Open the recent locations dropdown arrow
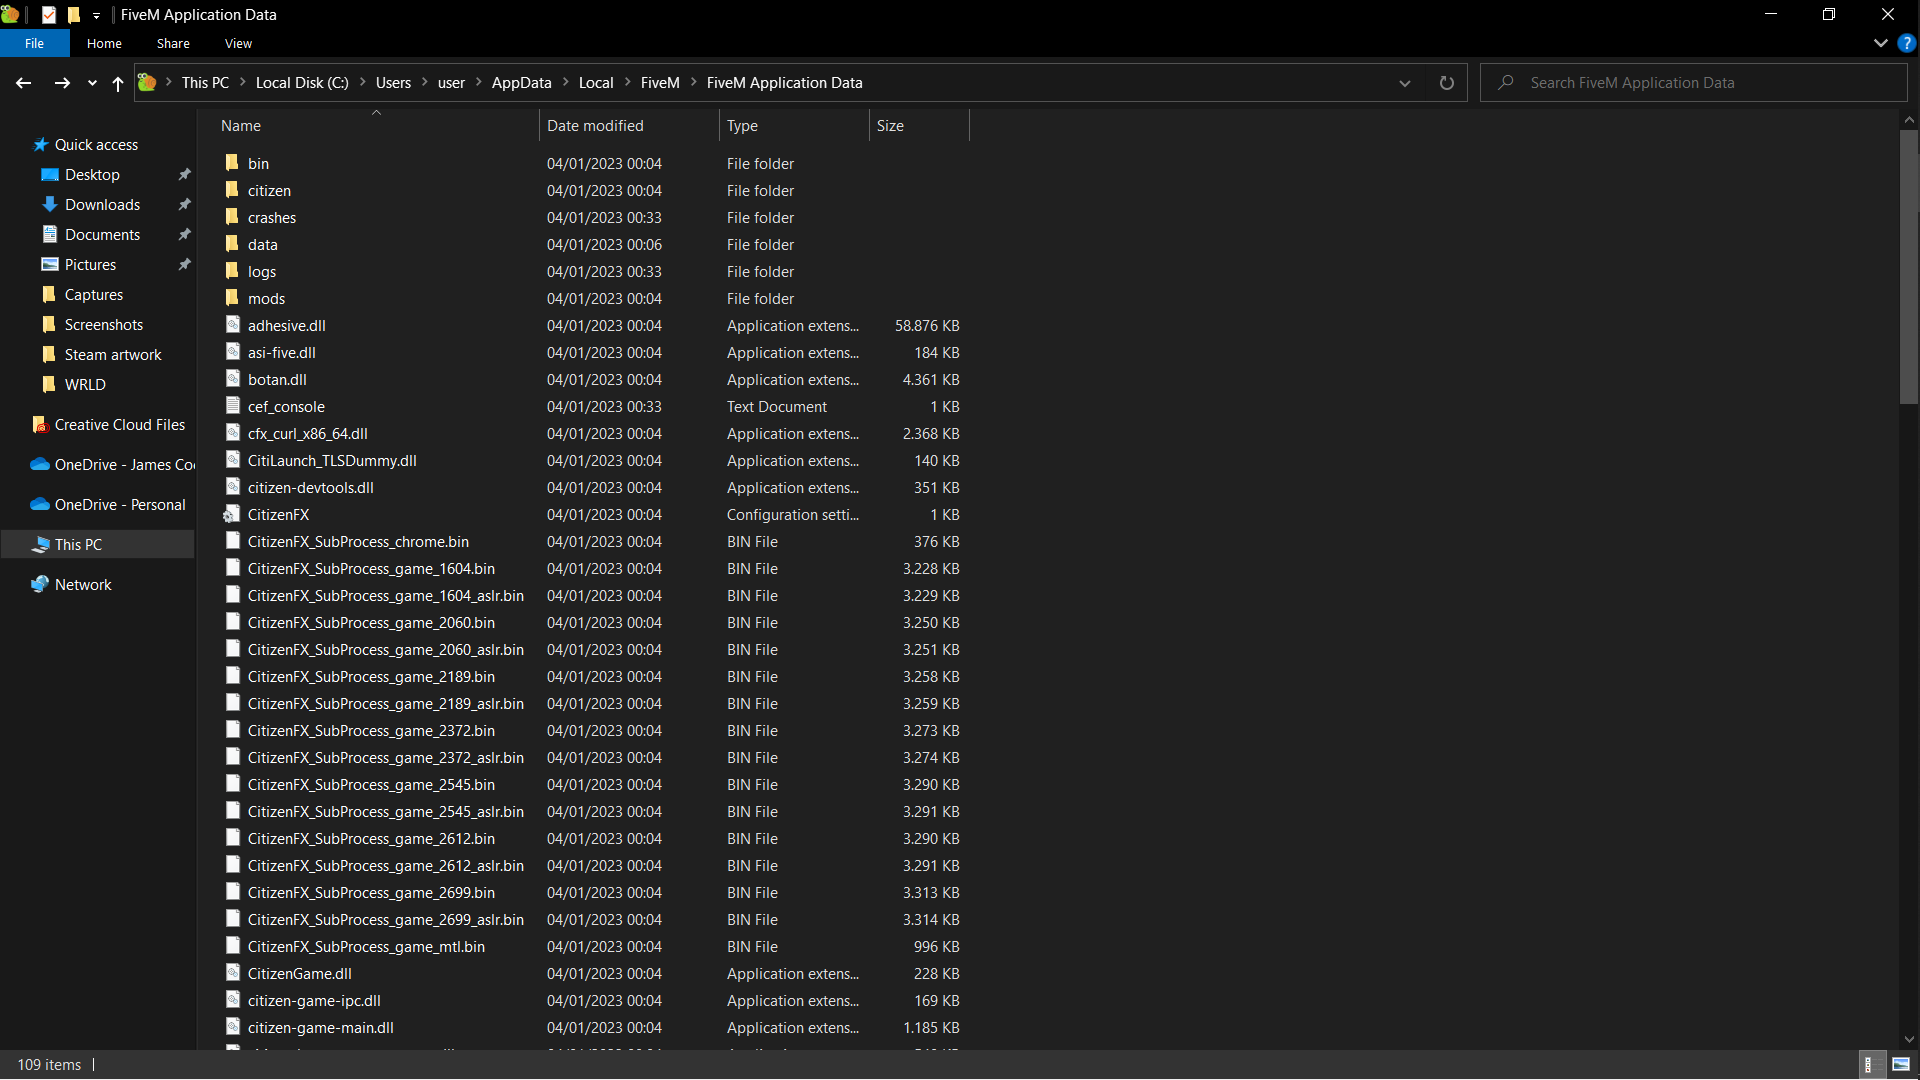The image size is (1920, 1080). (x=92, y=84)
